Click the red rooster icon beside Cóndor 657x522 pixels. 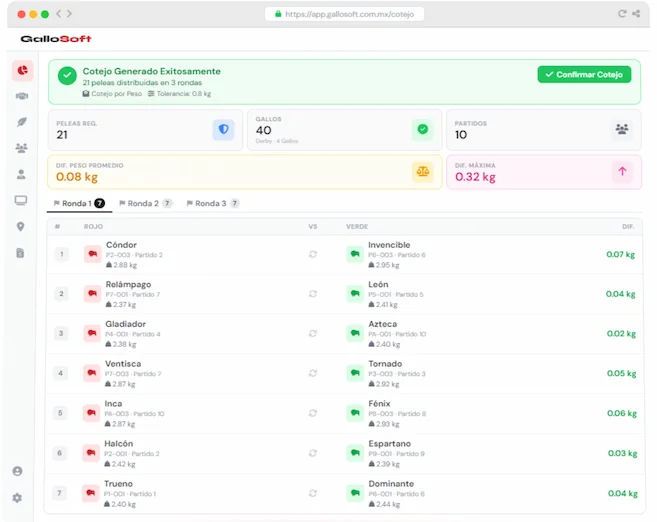[x=93, y=254]
